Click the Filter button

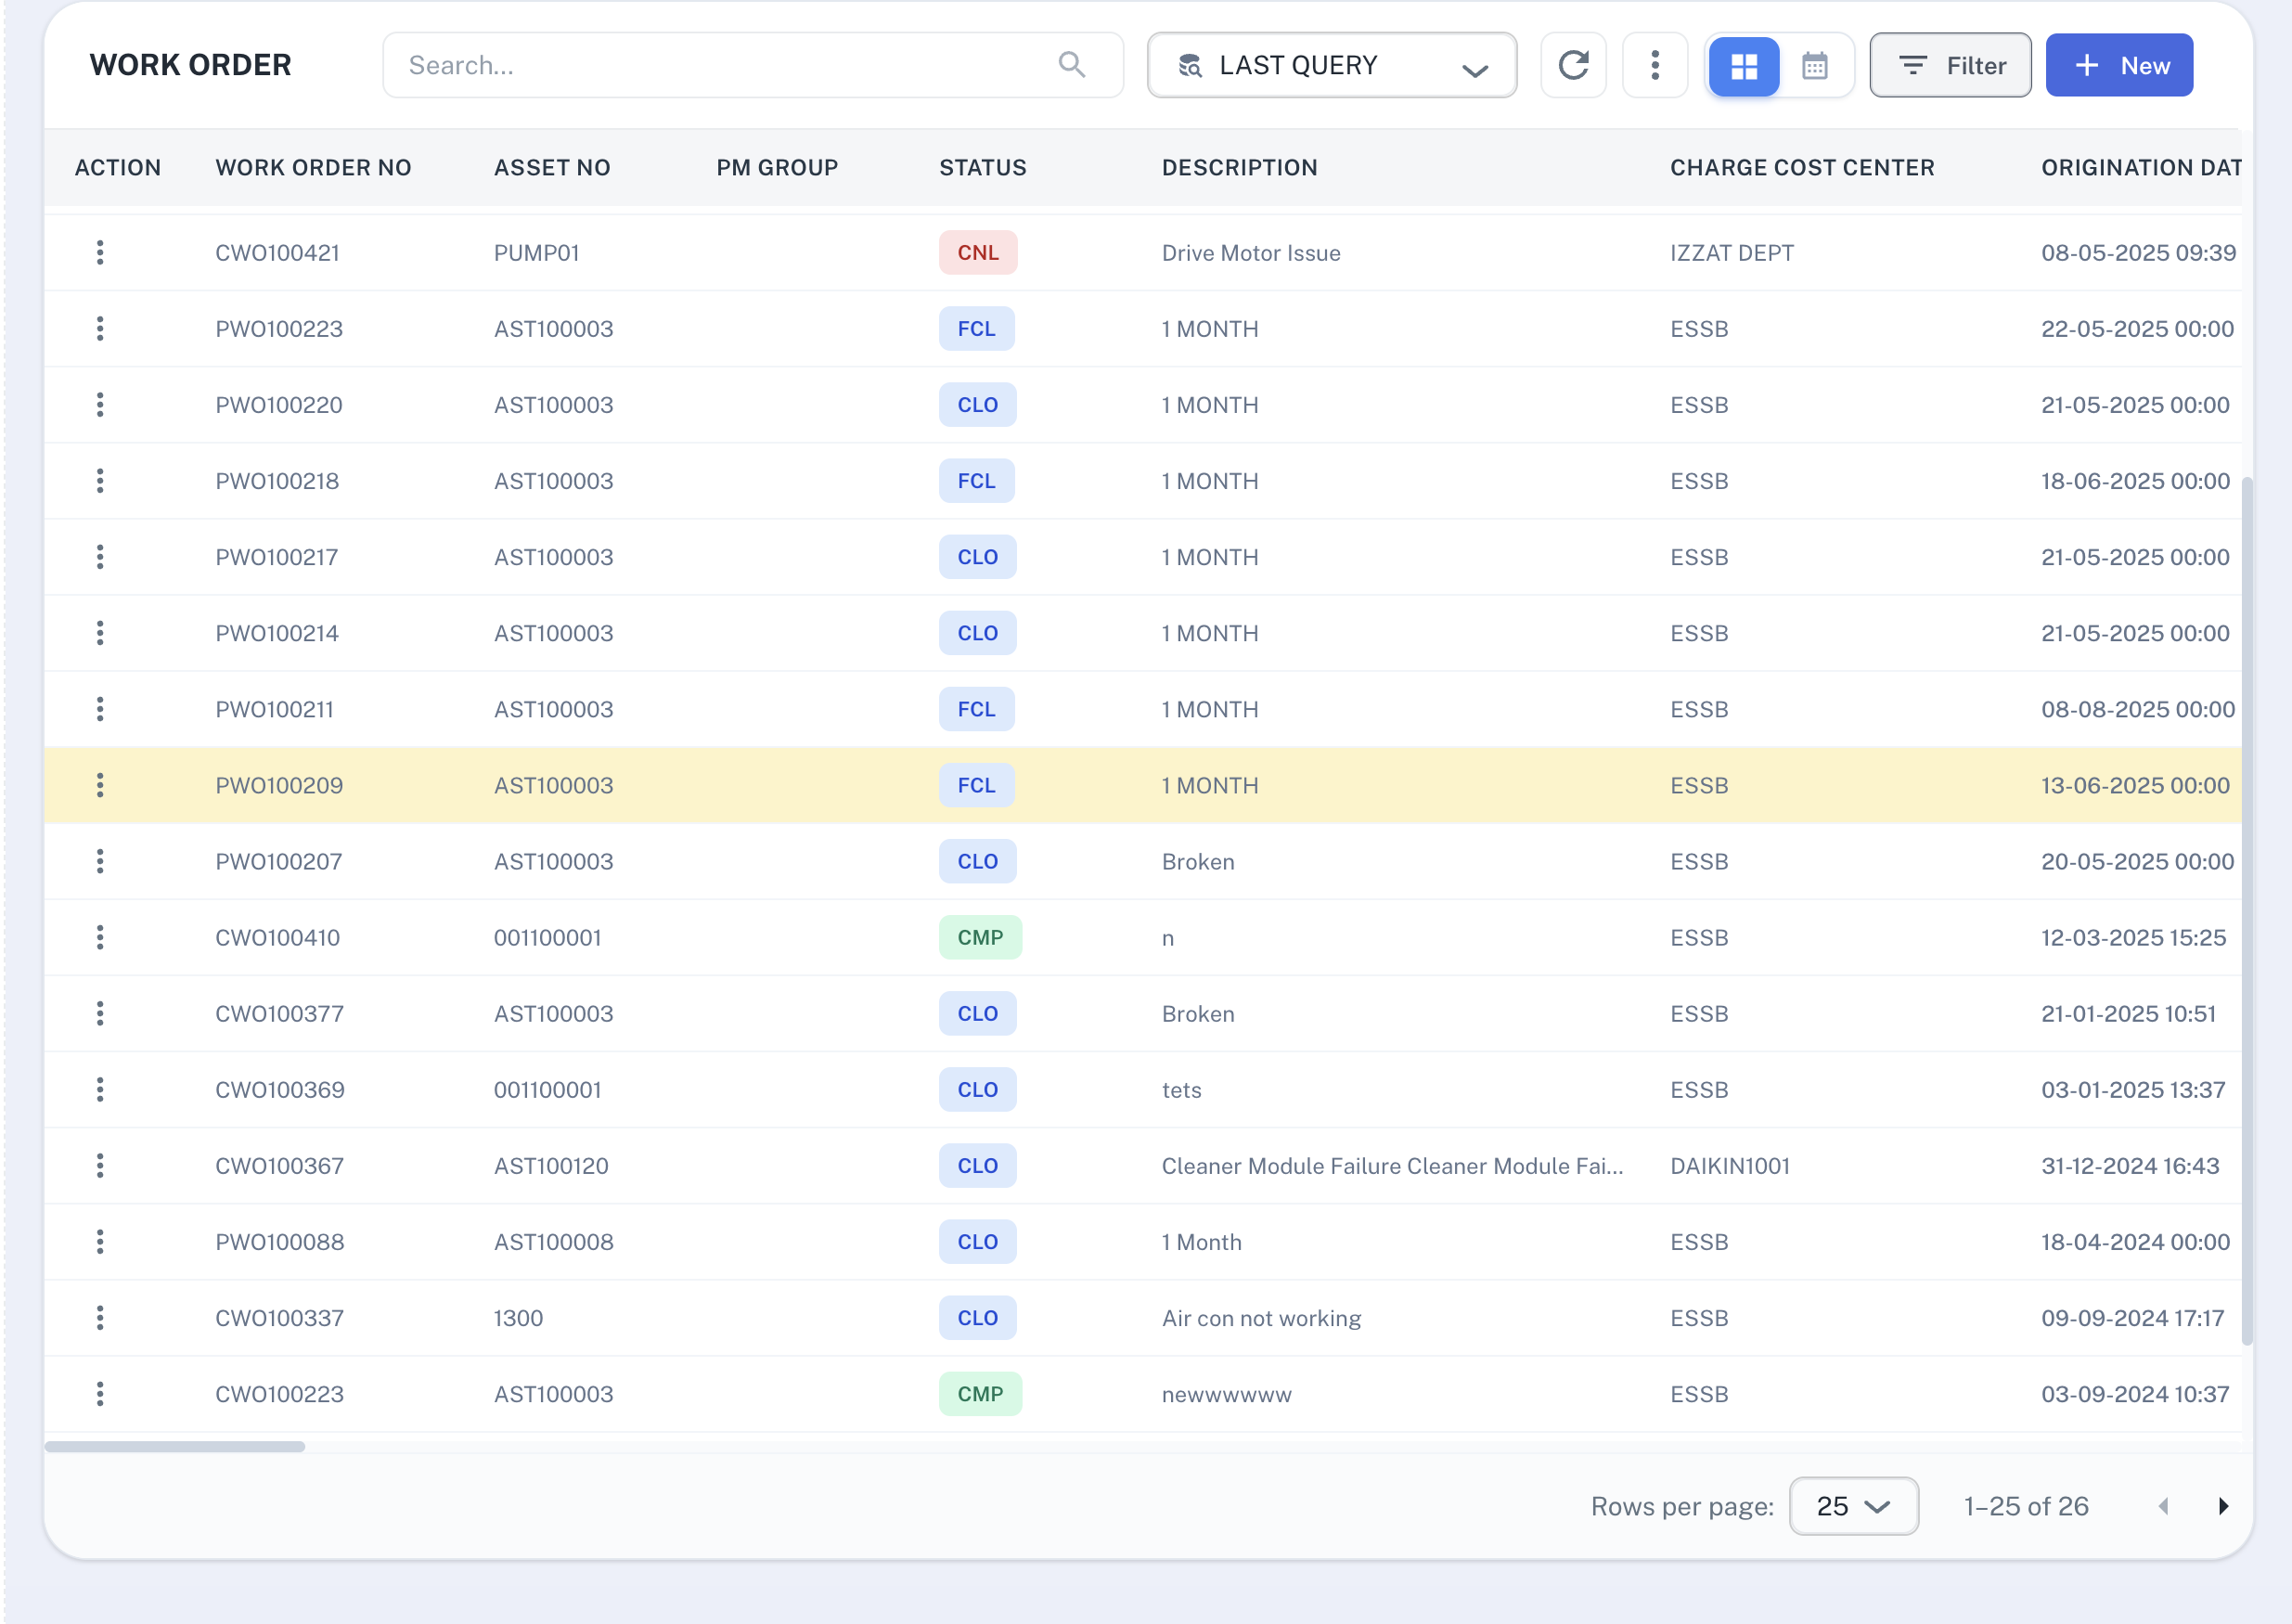pos(1950,65)
